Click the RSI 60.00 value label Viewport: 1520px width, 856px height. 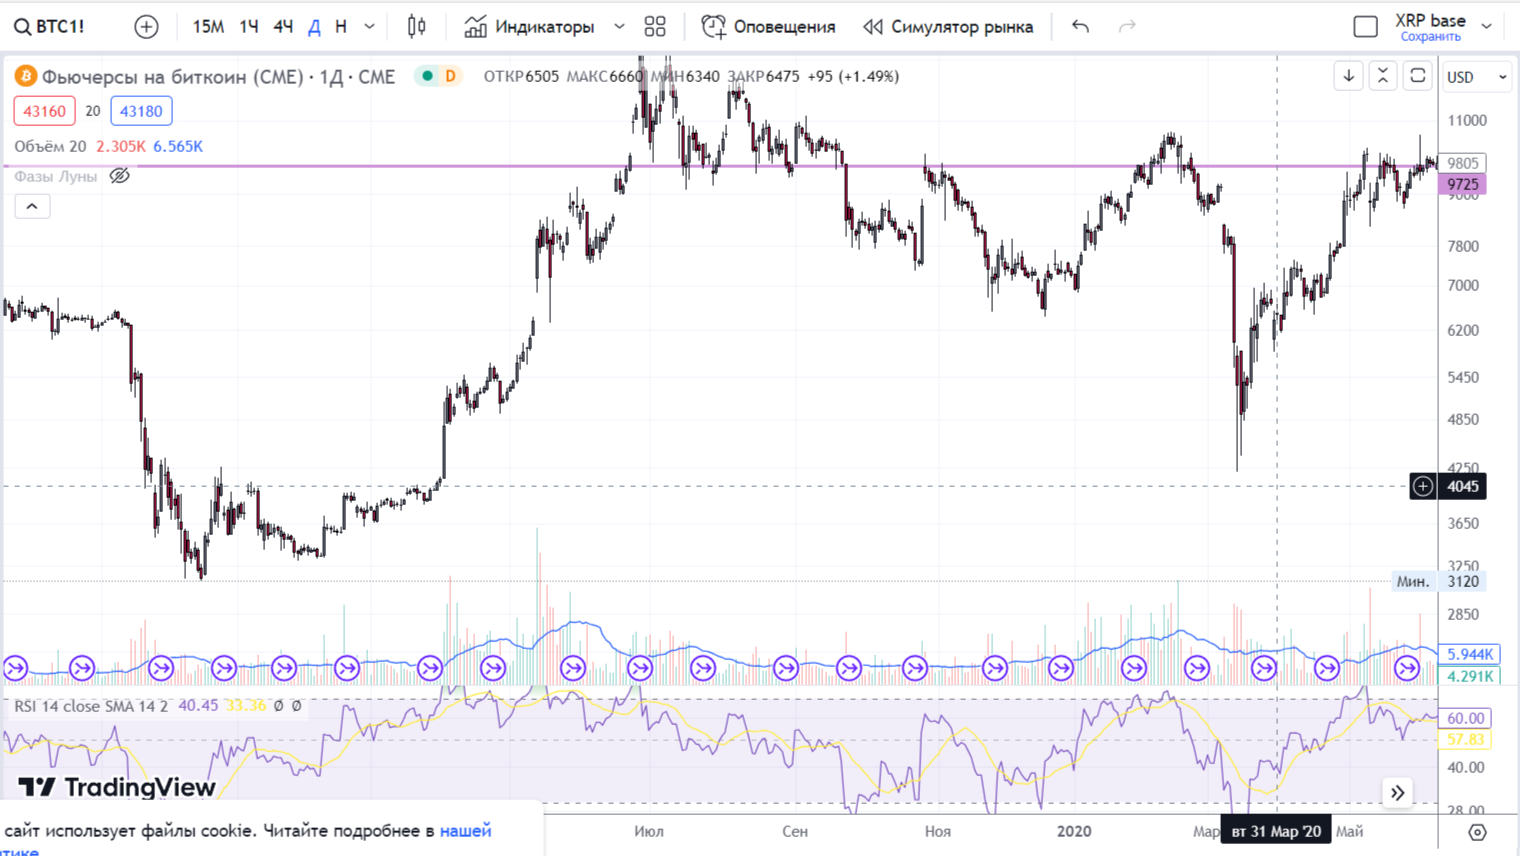pos(1465,718)
